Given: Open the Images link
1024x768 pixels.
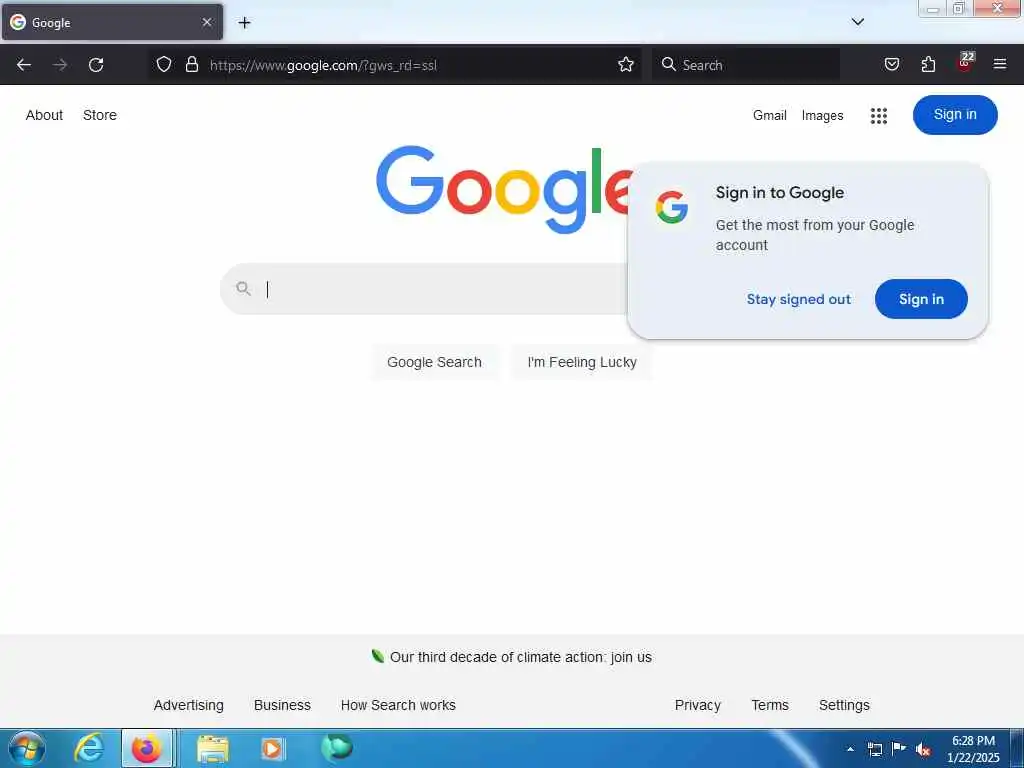Looking at the screenshot, I should 822,116.
